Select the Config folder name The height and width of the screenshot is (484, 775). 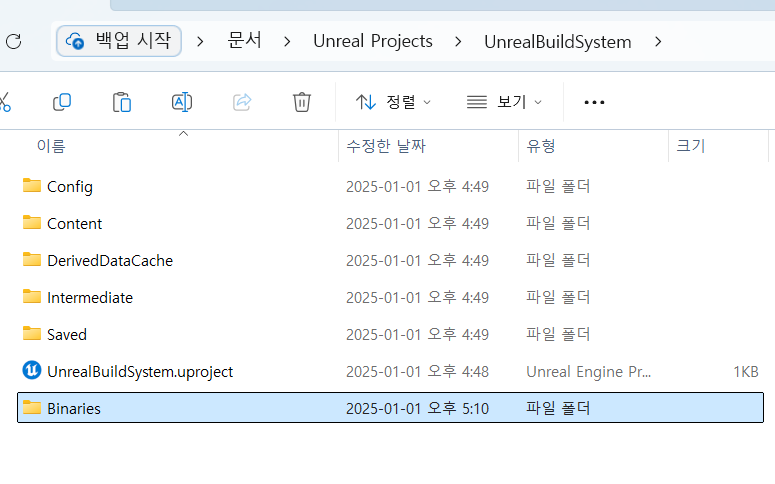tap(70, 187)
